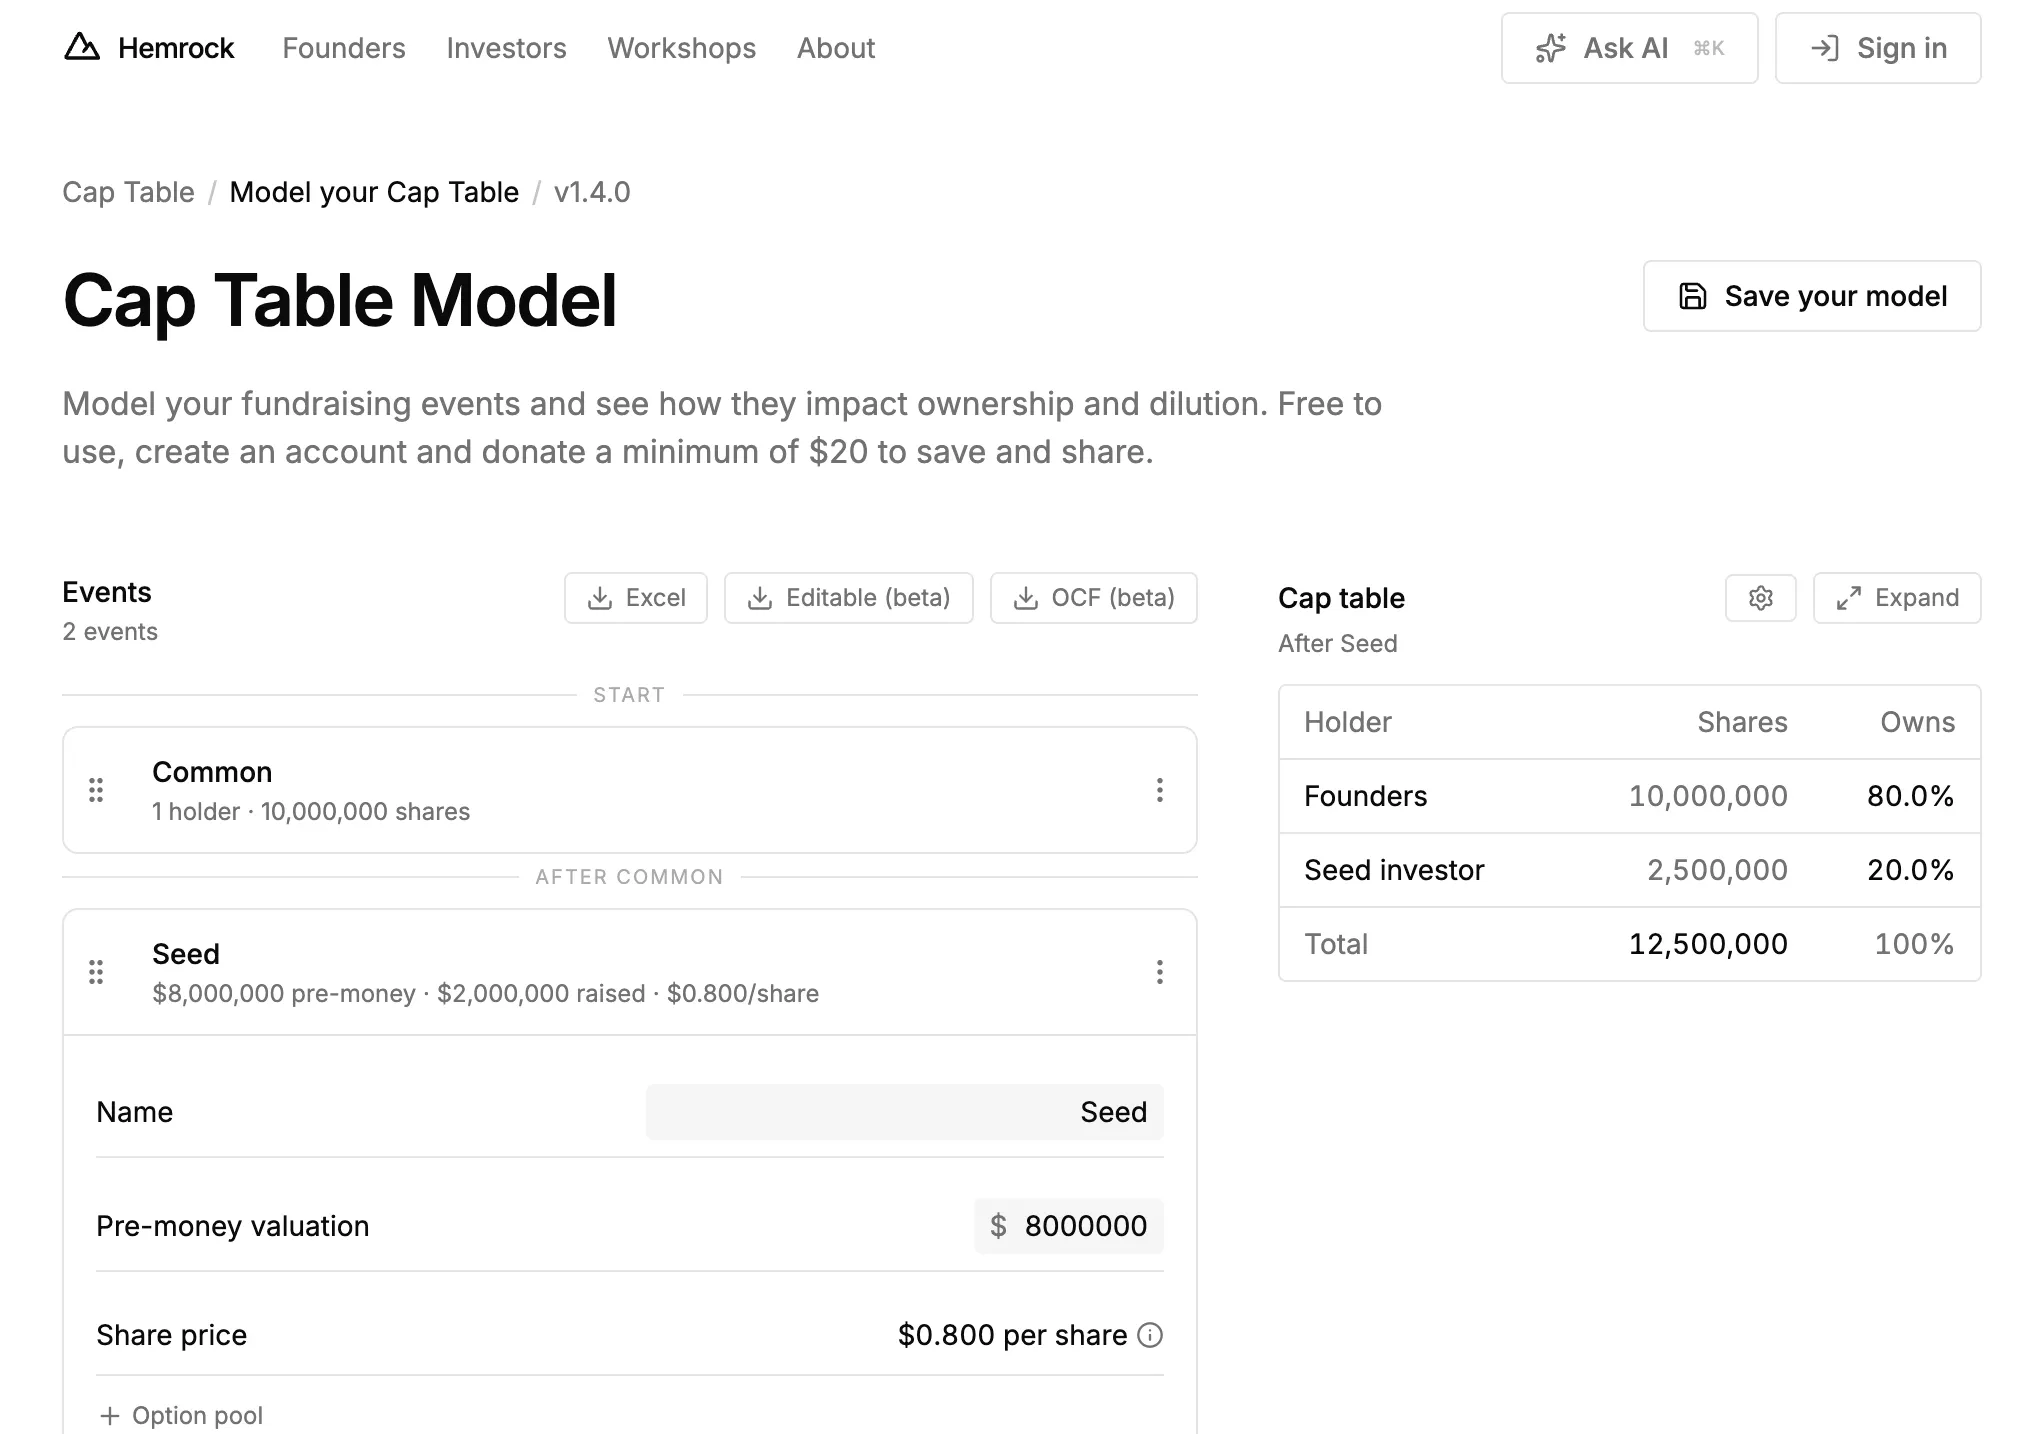2036x1434 pixels.
Task: Click the Shares column header
Action: point(1742,722)
